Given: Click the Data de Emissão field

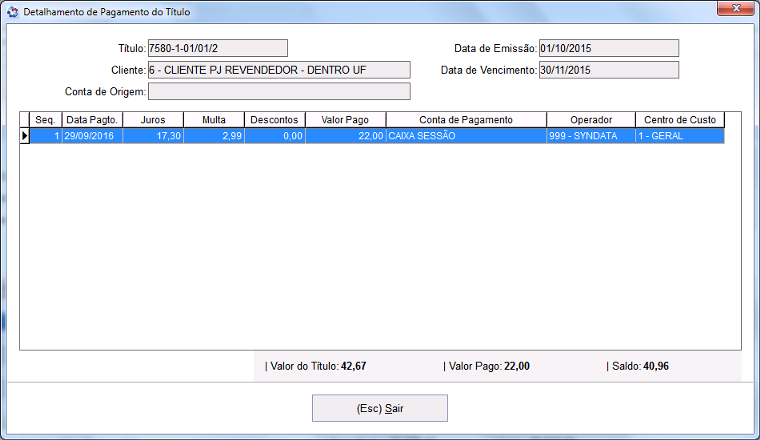Looking at the screenshot, I should pos(608,48).
